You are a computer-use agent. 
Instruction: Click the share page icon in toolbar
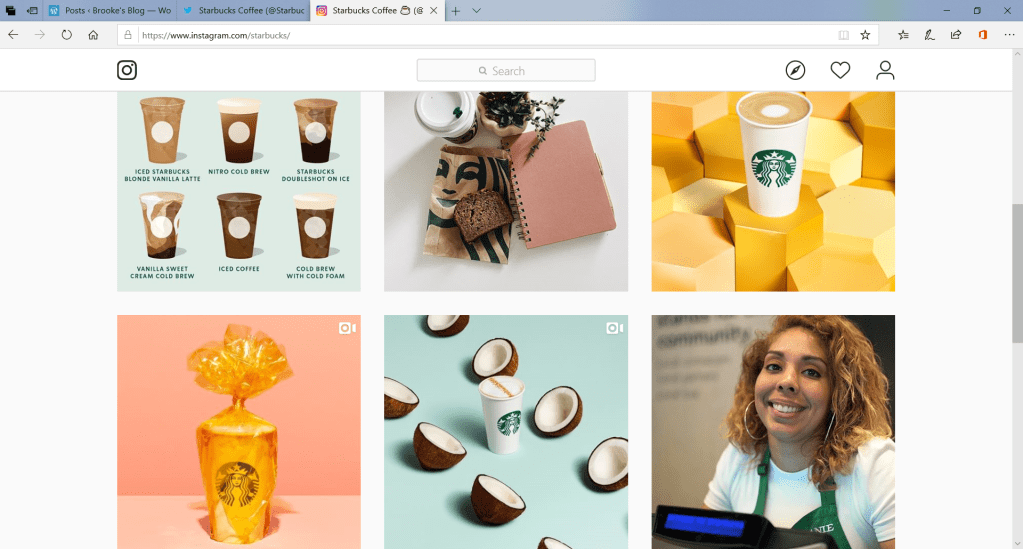click(x=956, y=34)
